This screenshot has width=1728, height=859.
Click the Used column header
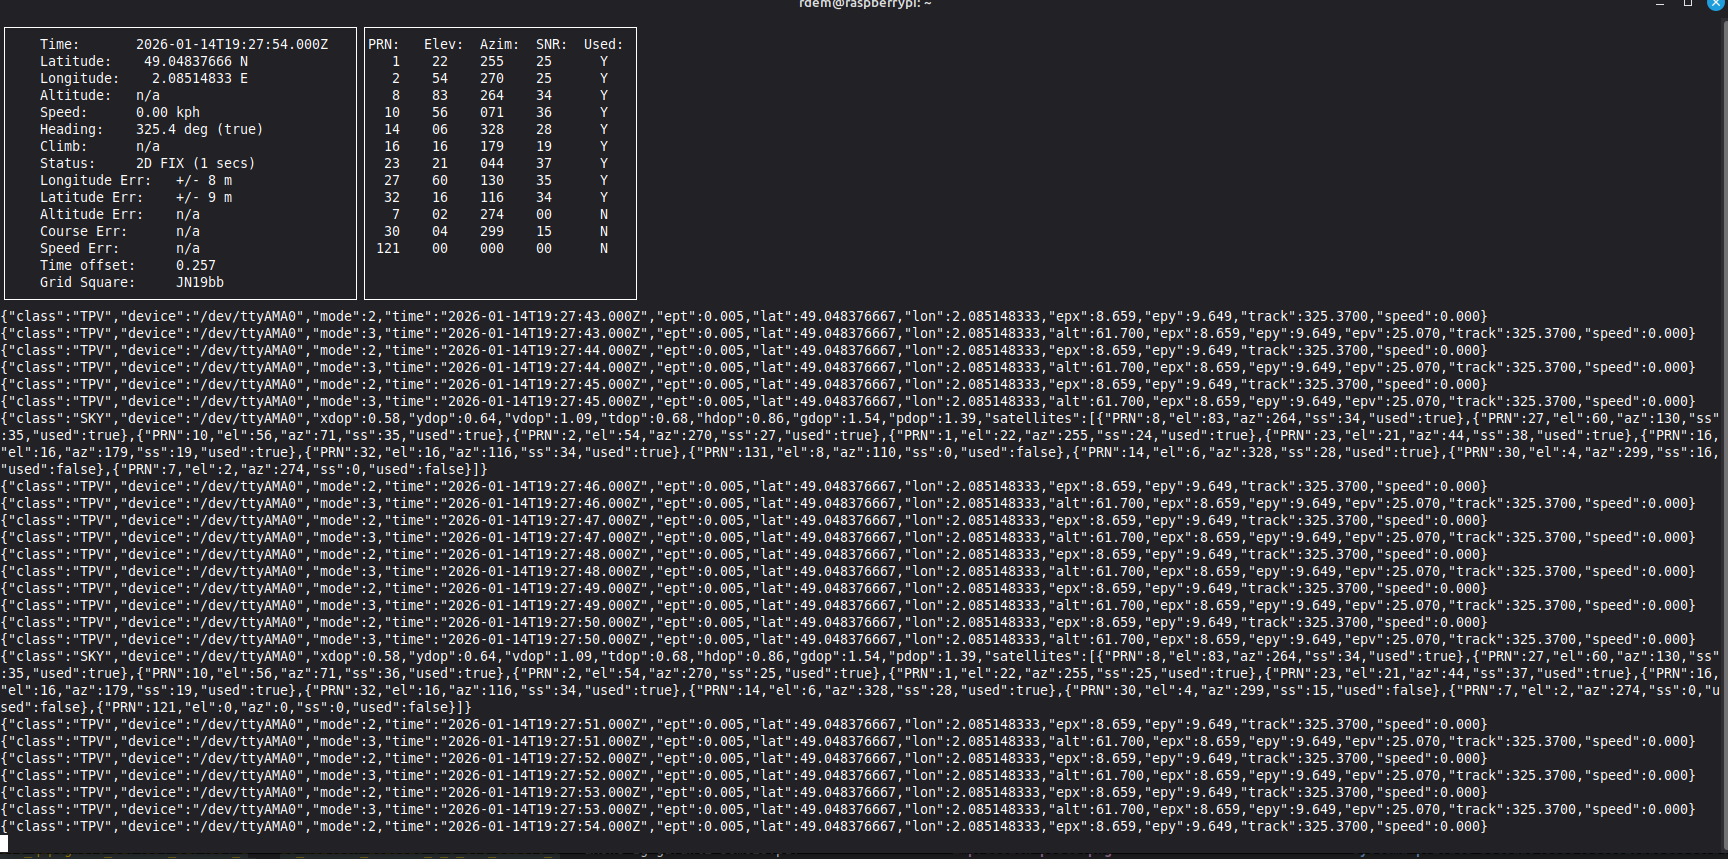click(603, 44)
